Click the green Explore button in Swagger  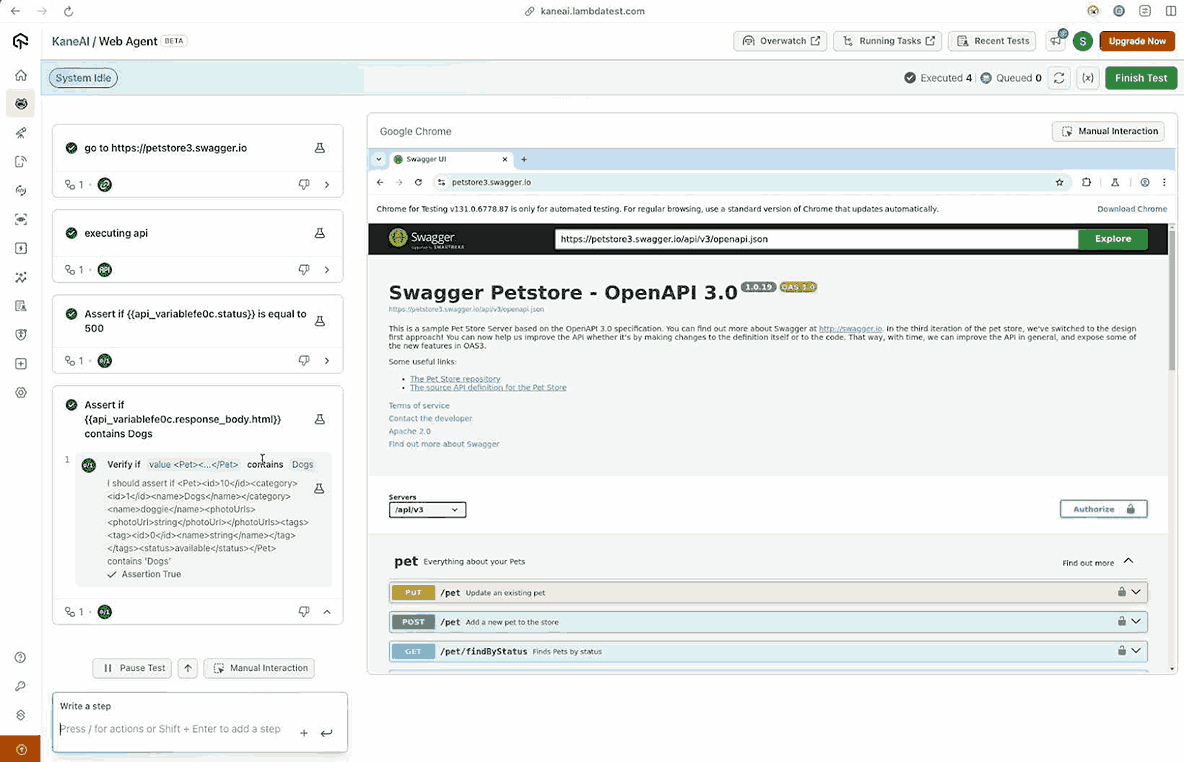1112,239
